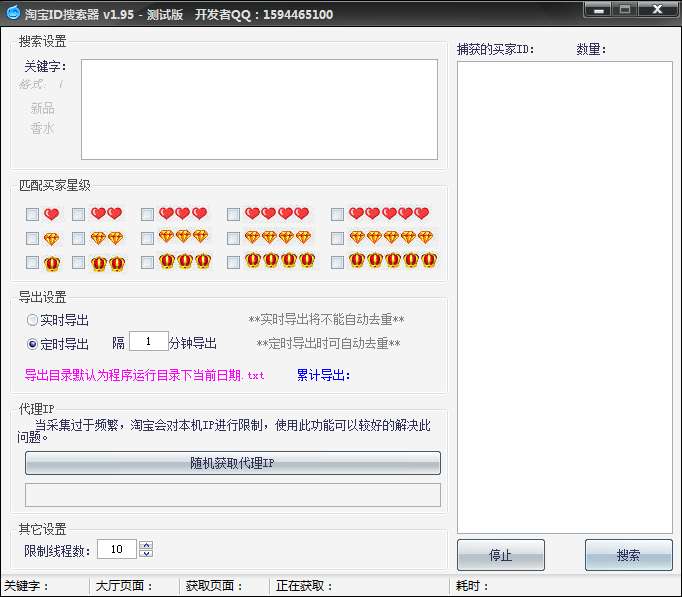682x597 pixels.
Task: Minimize the Taobao ID searcher window
Action: (x=599, y=10)
